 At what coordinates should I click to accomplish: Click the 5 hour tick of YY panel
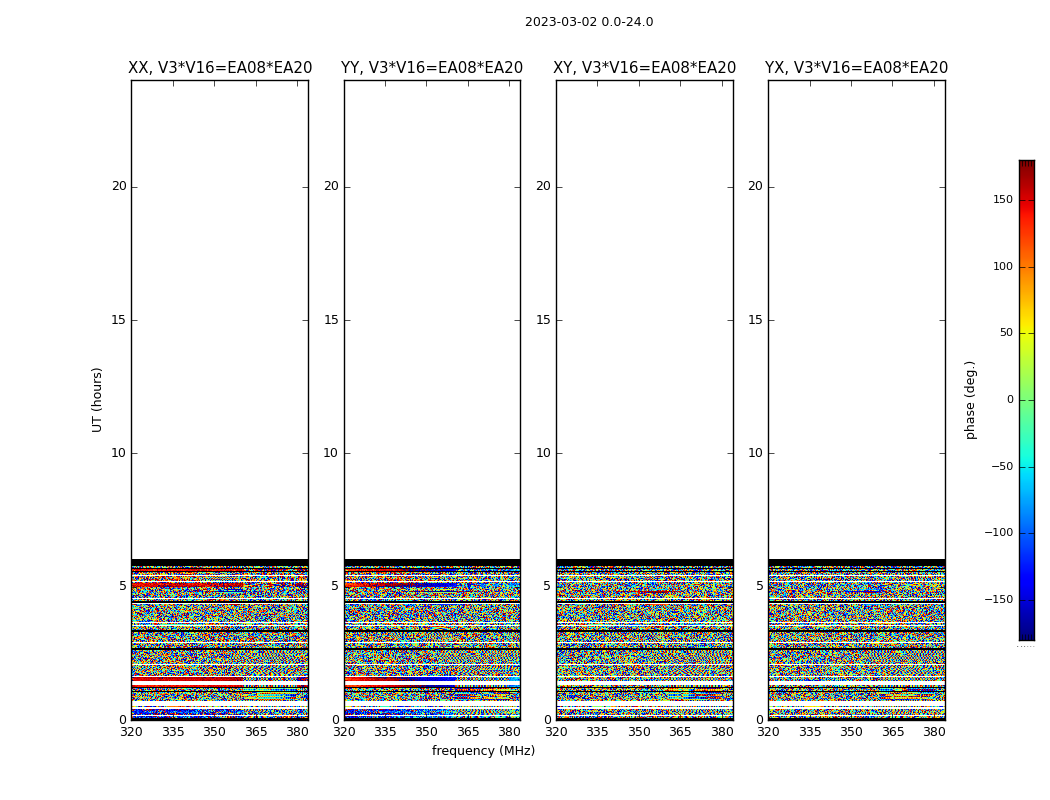(335, 586)
